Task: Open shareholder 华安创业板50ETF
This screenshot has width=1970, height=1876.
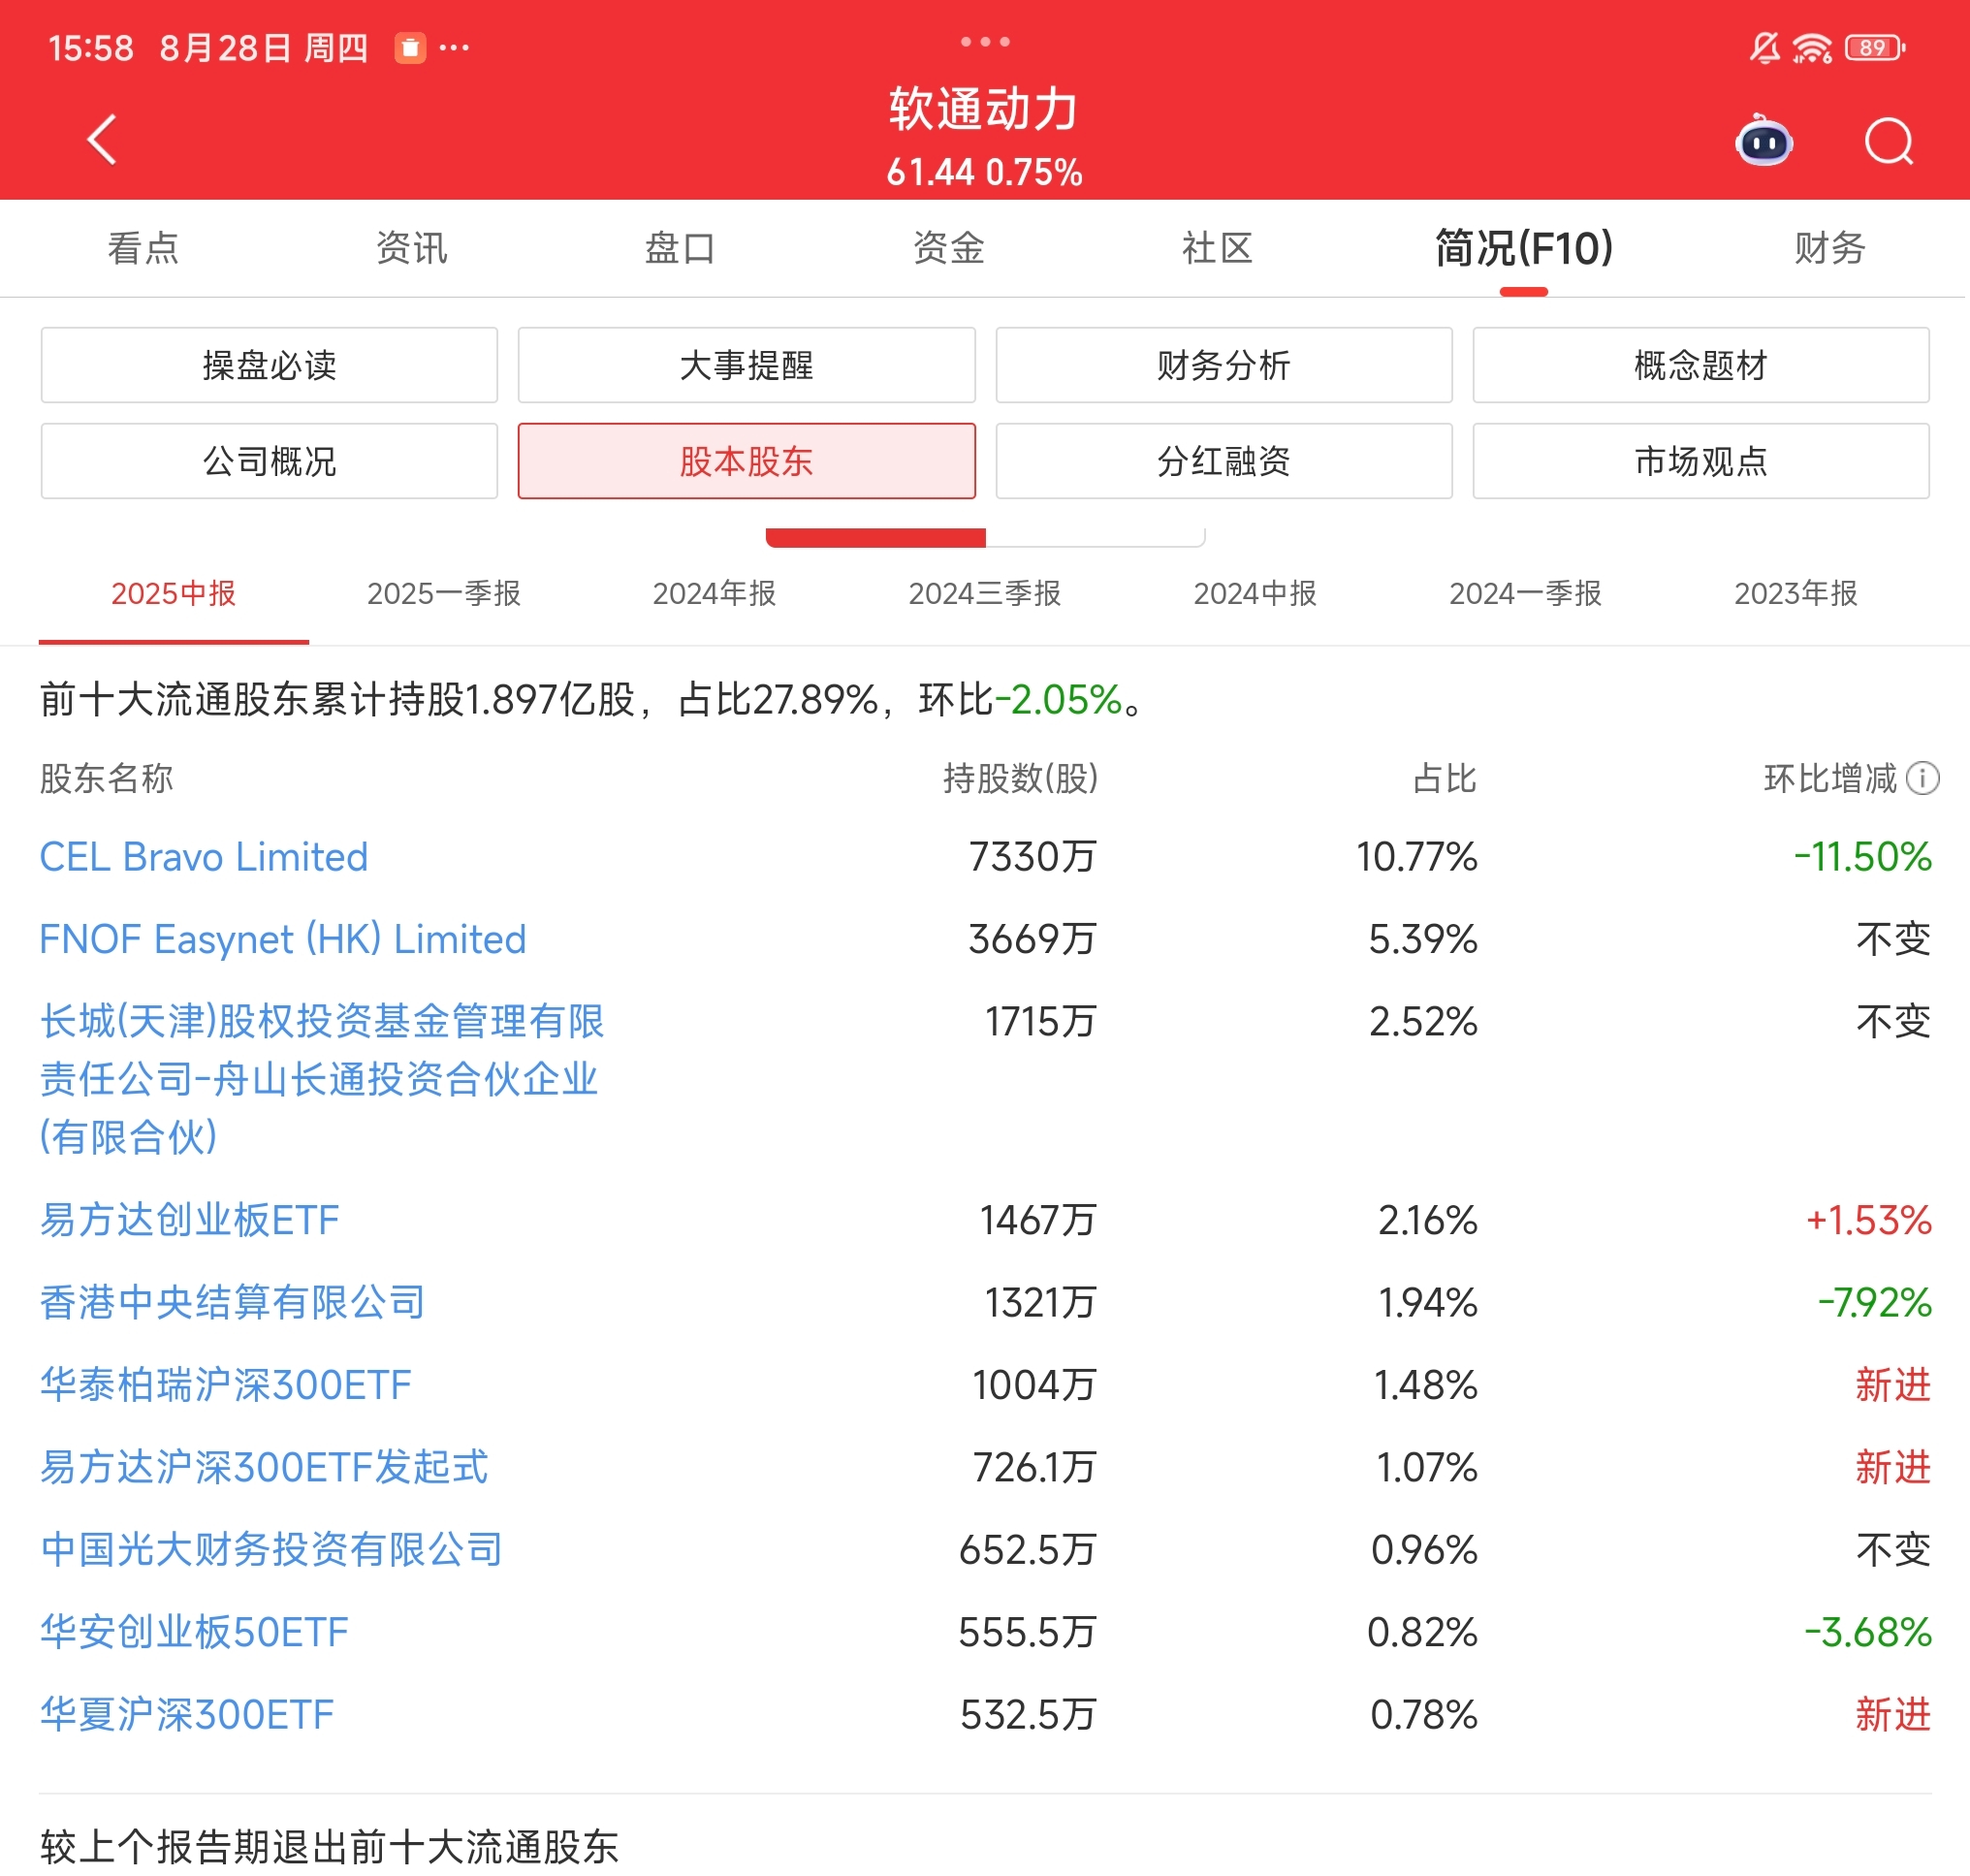Action: point(194,1632)
